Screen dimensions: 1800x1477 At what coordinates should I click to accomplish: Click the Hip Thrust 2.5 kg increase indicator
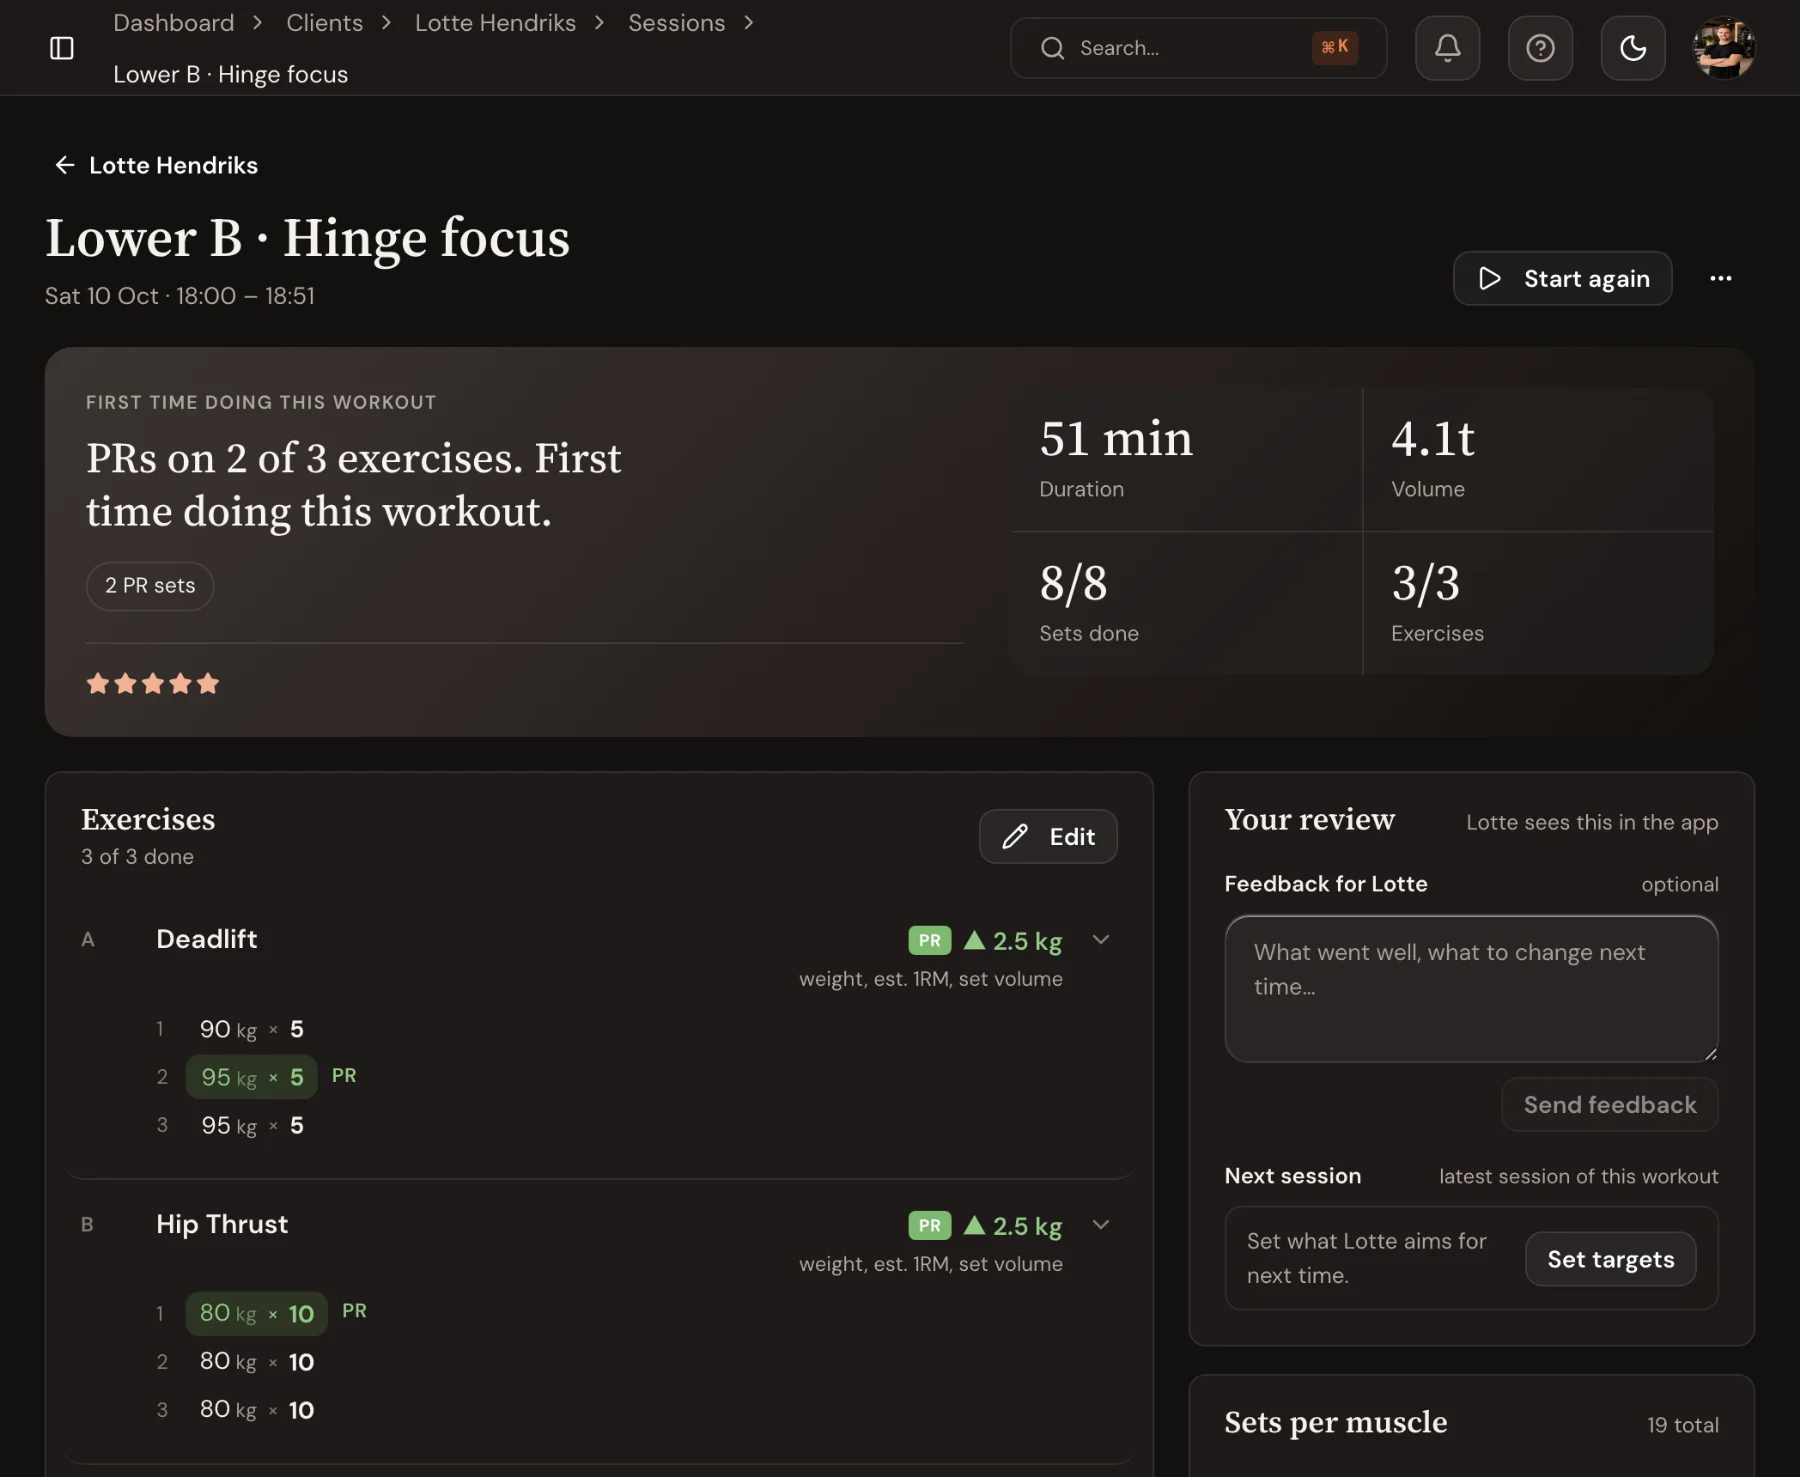point(1012,1226)
